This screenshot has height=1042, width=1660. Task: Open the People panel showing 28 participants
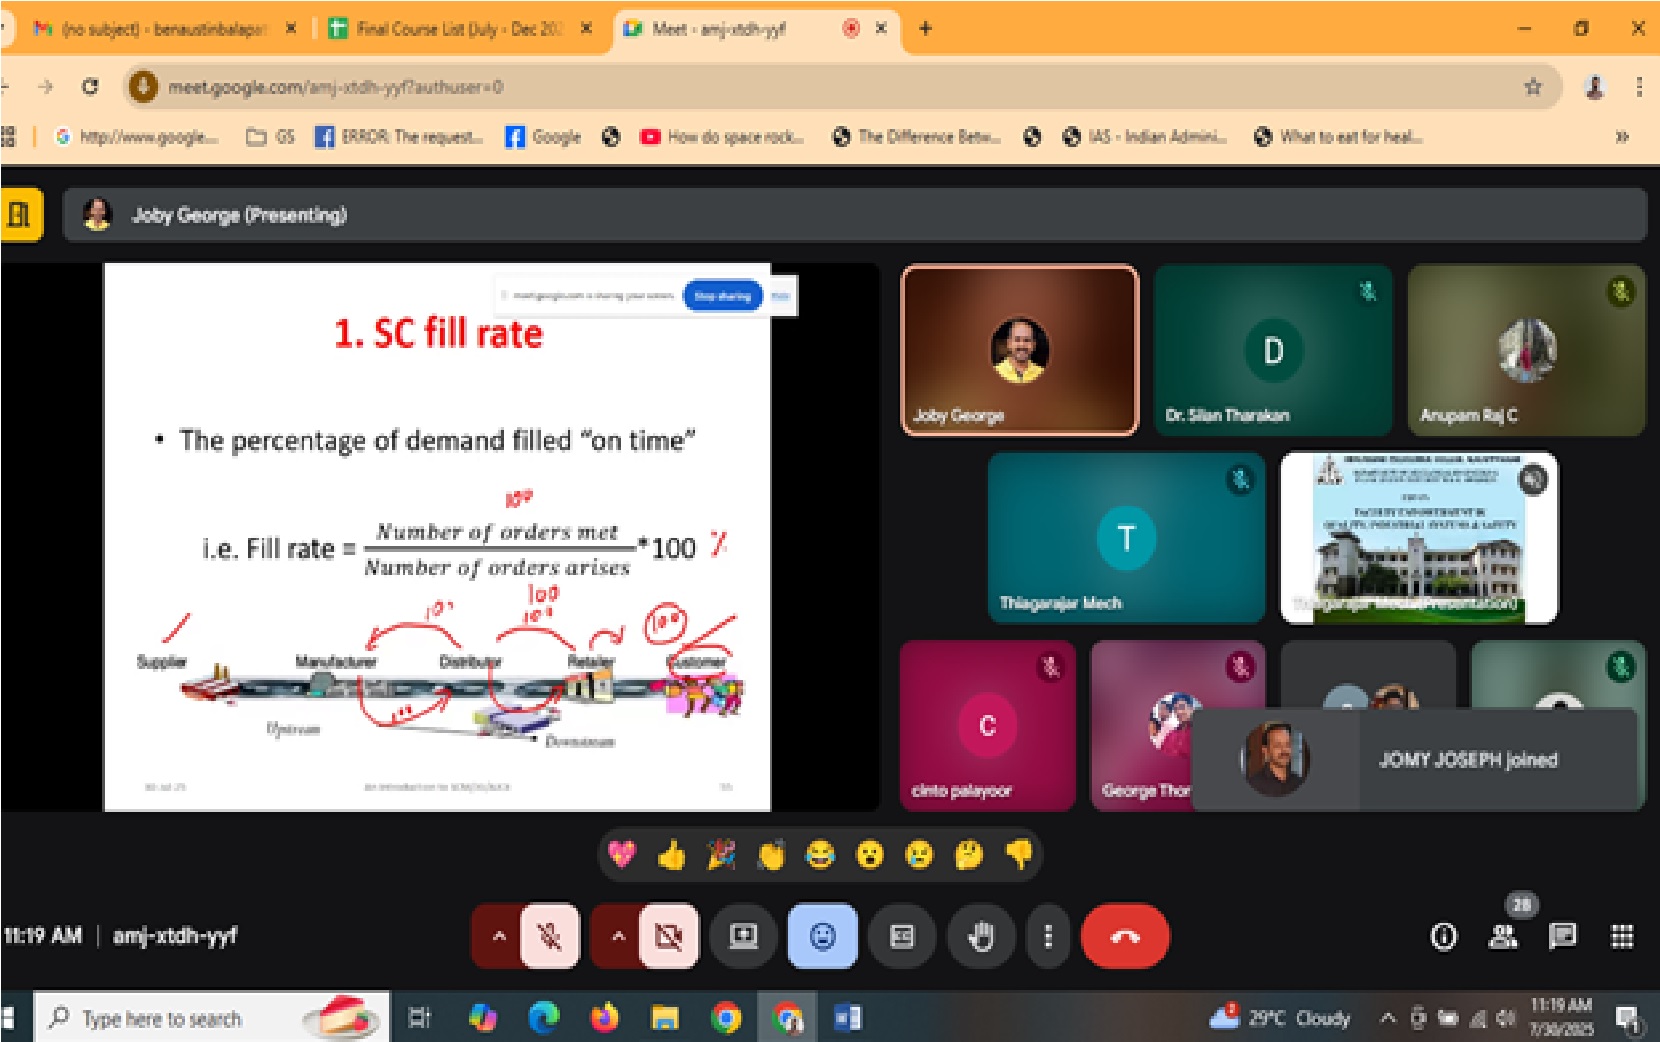[1503, 937]
